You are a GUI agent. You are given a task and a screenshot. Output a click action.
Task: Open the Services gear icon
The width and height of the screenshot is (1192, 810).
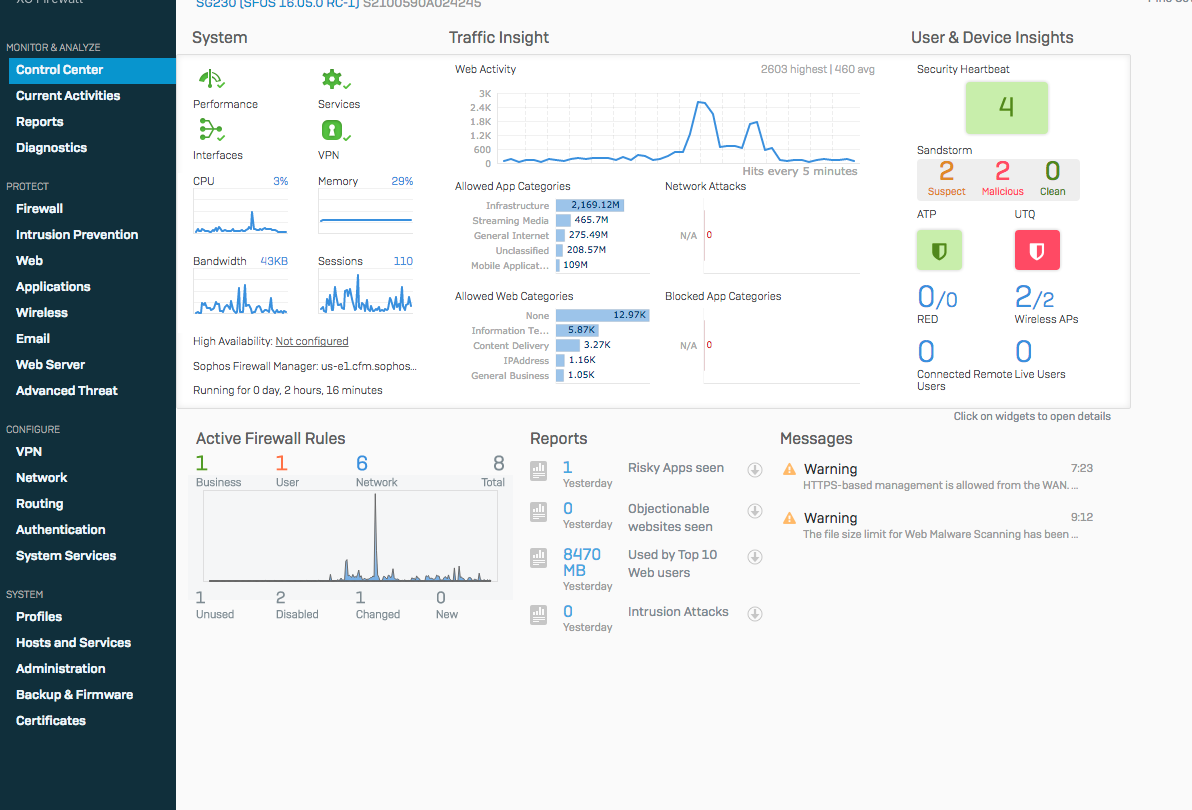point(334,79)
